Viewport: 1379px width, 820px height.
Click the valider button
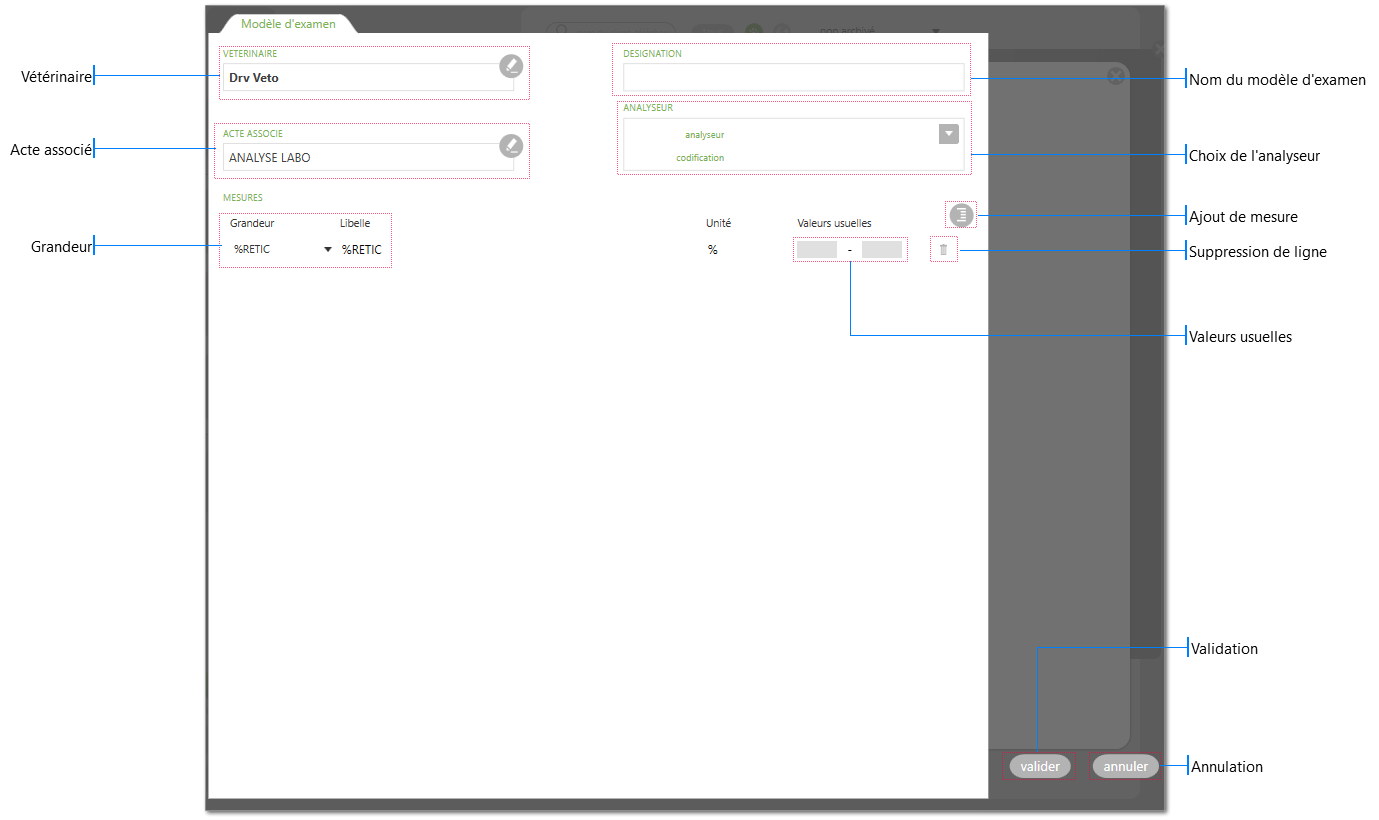pos(1040,766)
